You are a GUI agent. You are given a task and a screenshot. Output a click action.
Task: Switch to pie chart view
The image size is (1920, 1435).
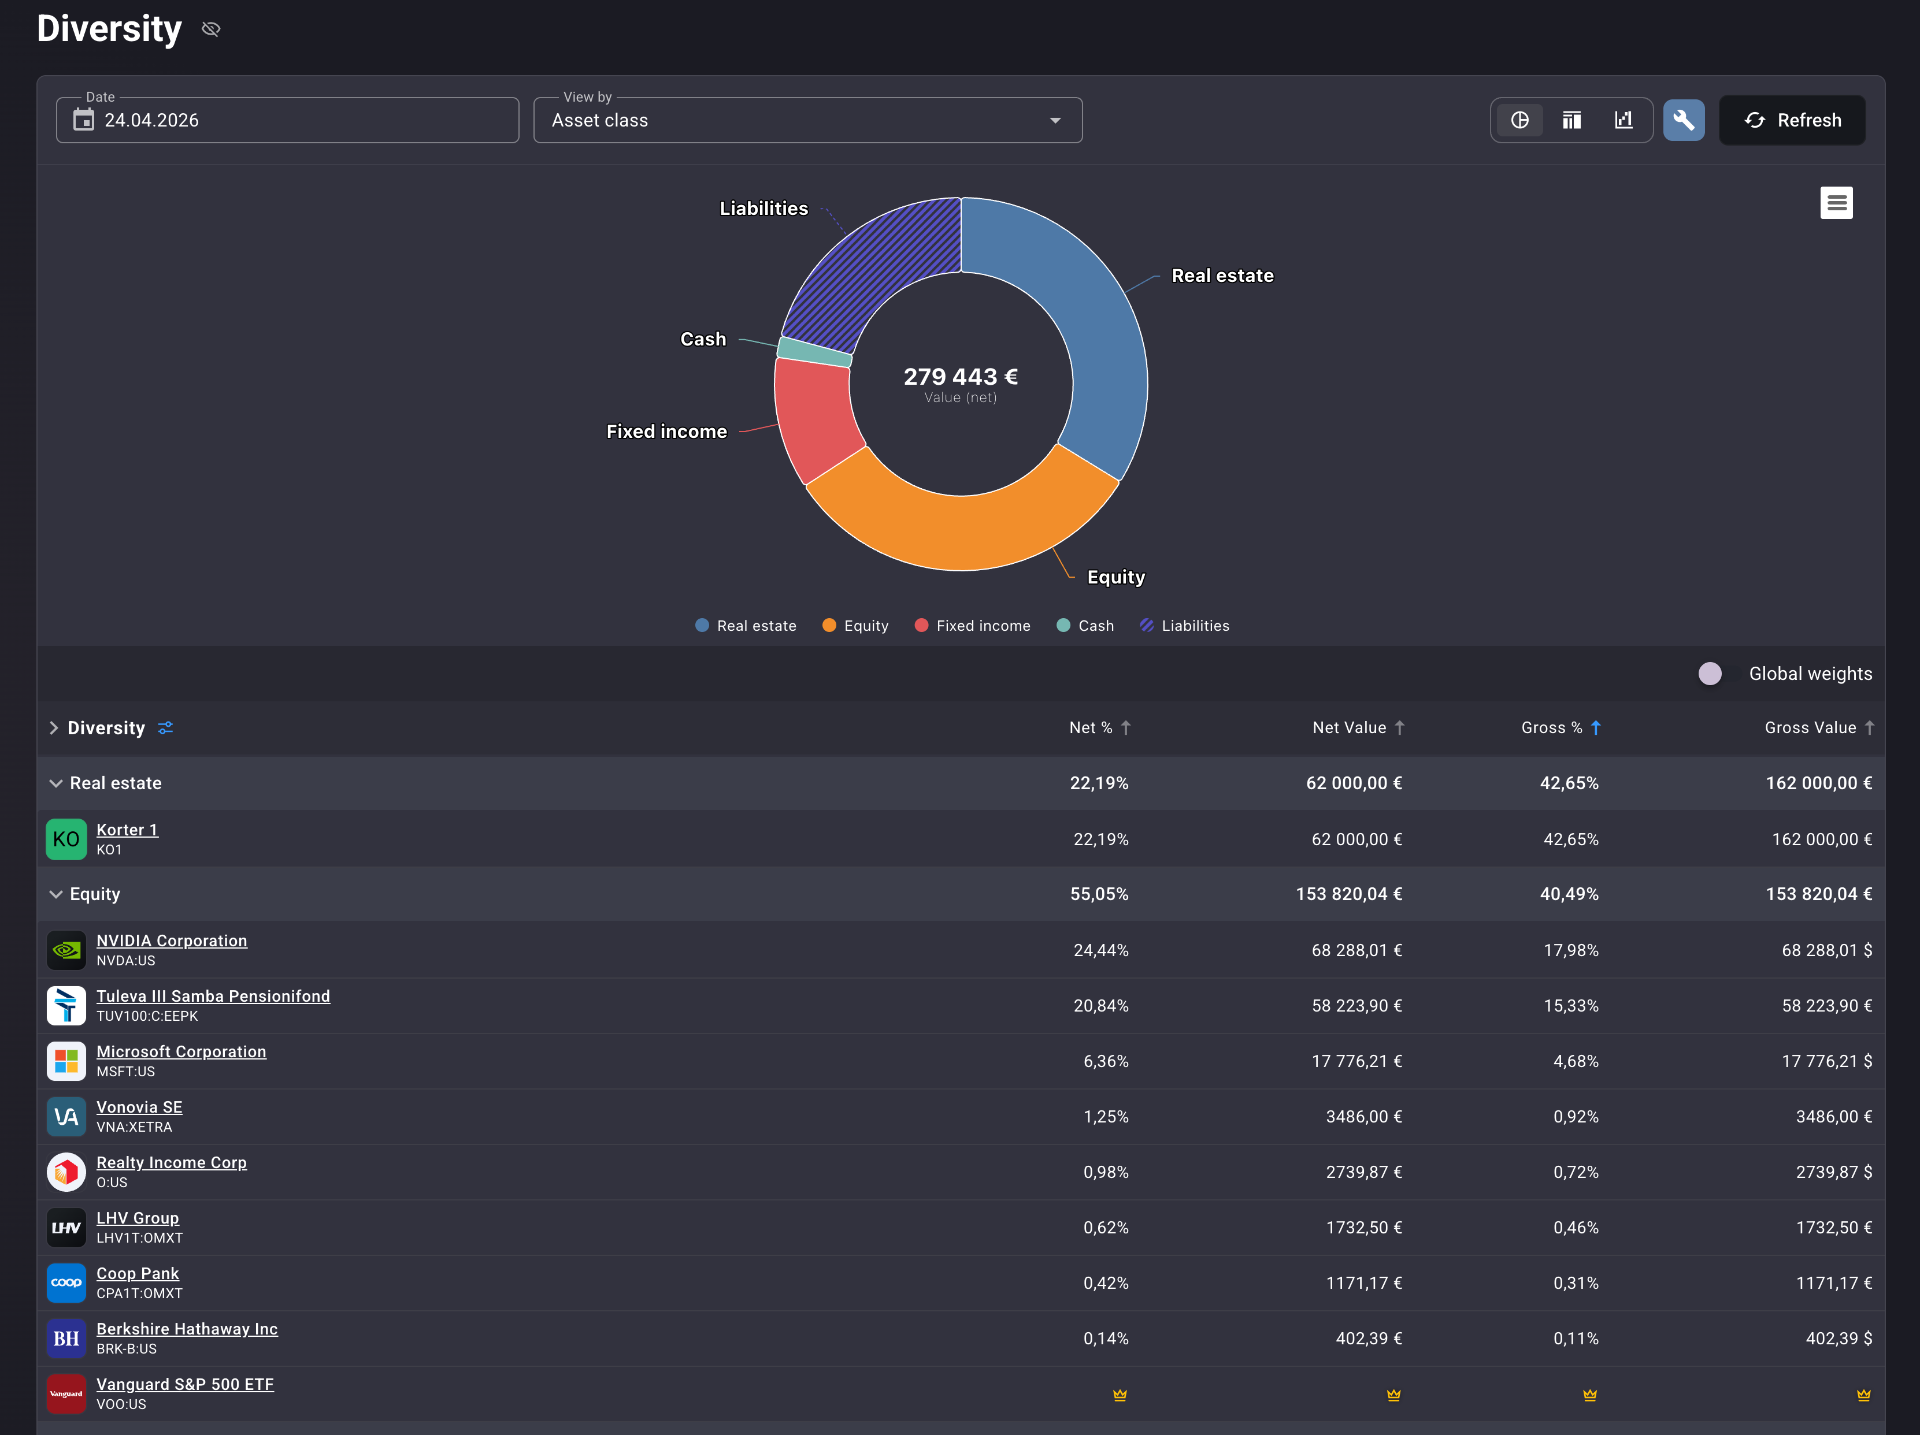click(x=1520, y=120)
